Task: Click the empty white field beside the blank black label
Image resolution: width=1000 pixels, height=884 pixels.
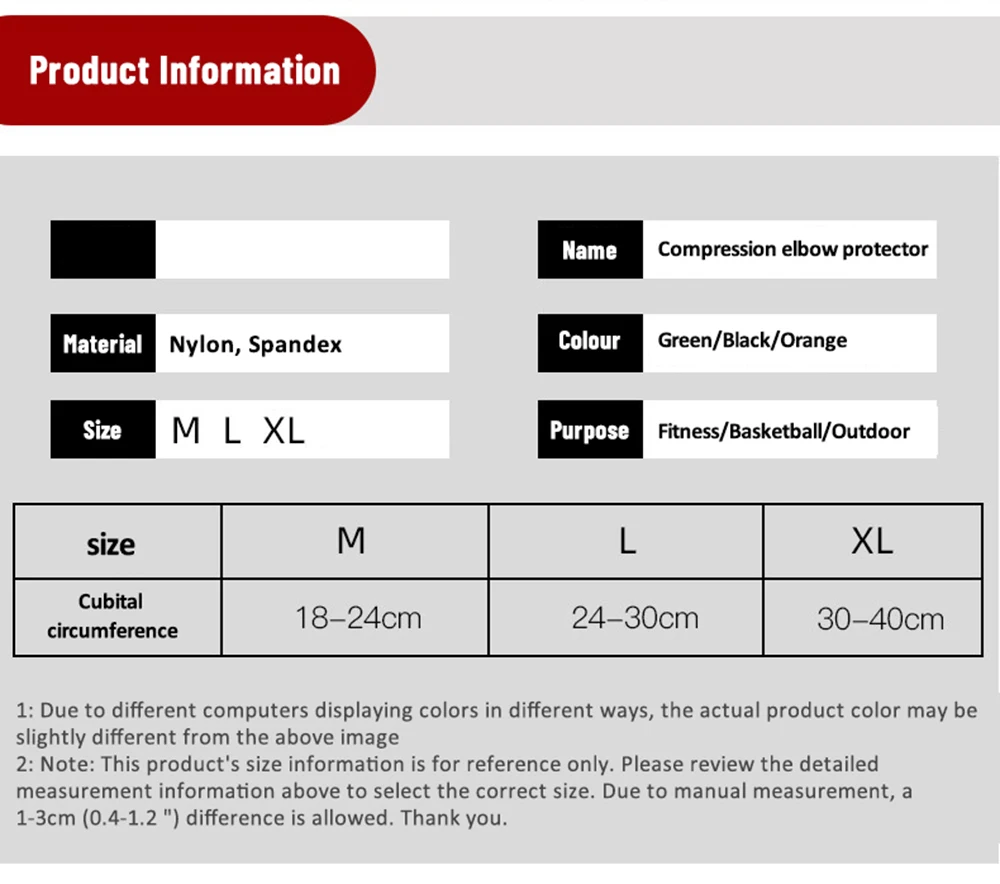Action: pos(302,250)
